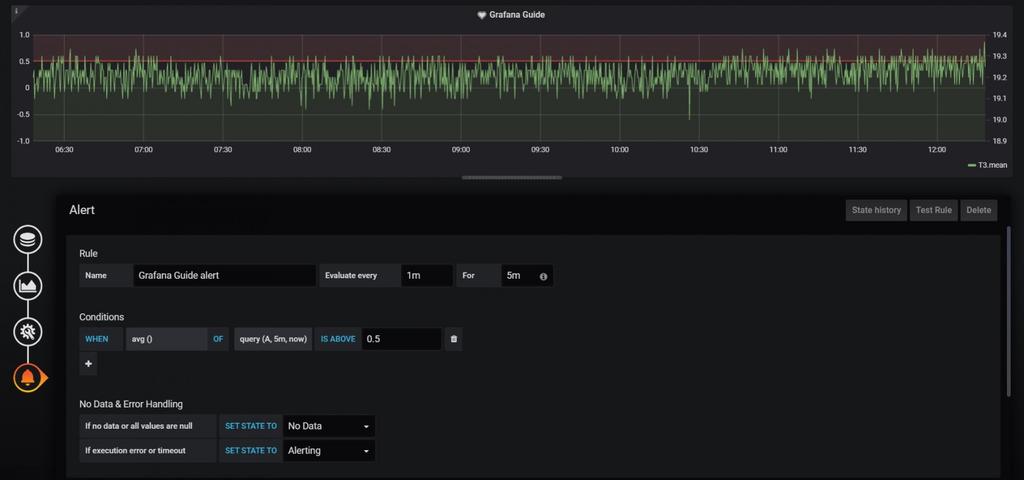Click the No Data & Error Handling heading
1024x480 pixels.
click(x=131, y=404)
